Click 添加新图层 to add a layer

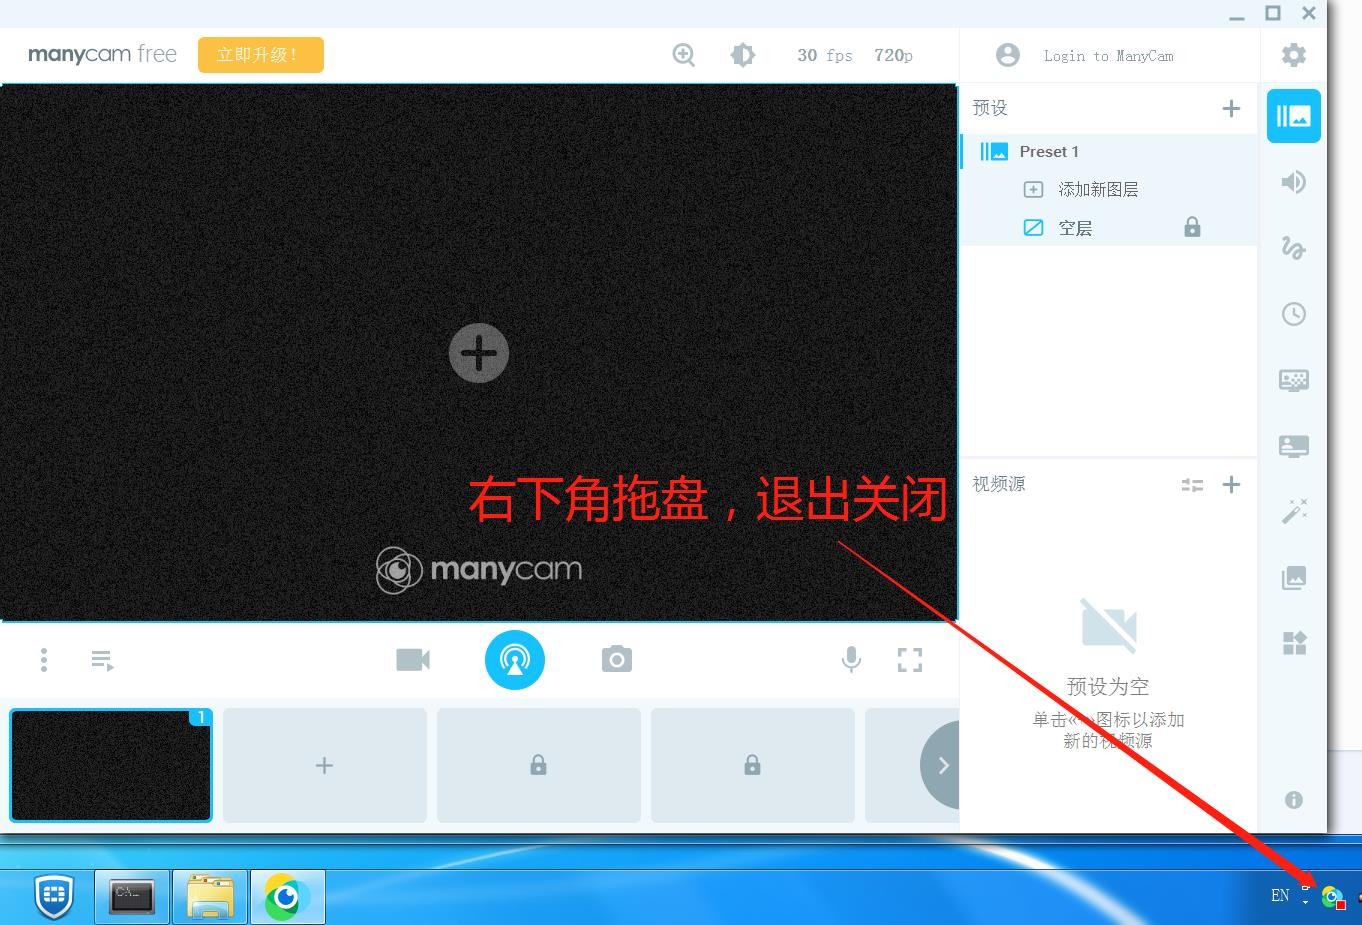click(1098, 189)
